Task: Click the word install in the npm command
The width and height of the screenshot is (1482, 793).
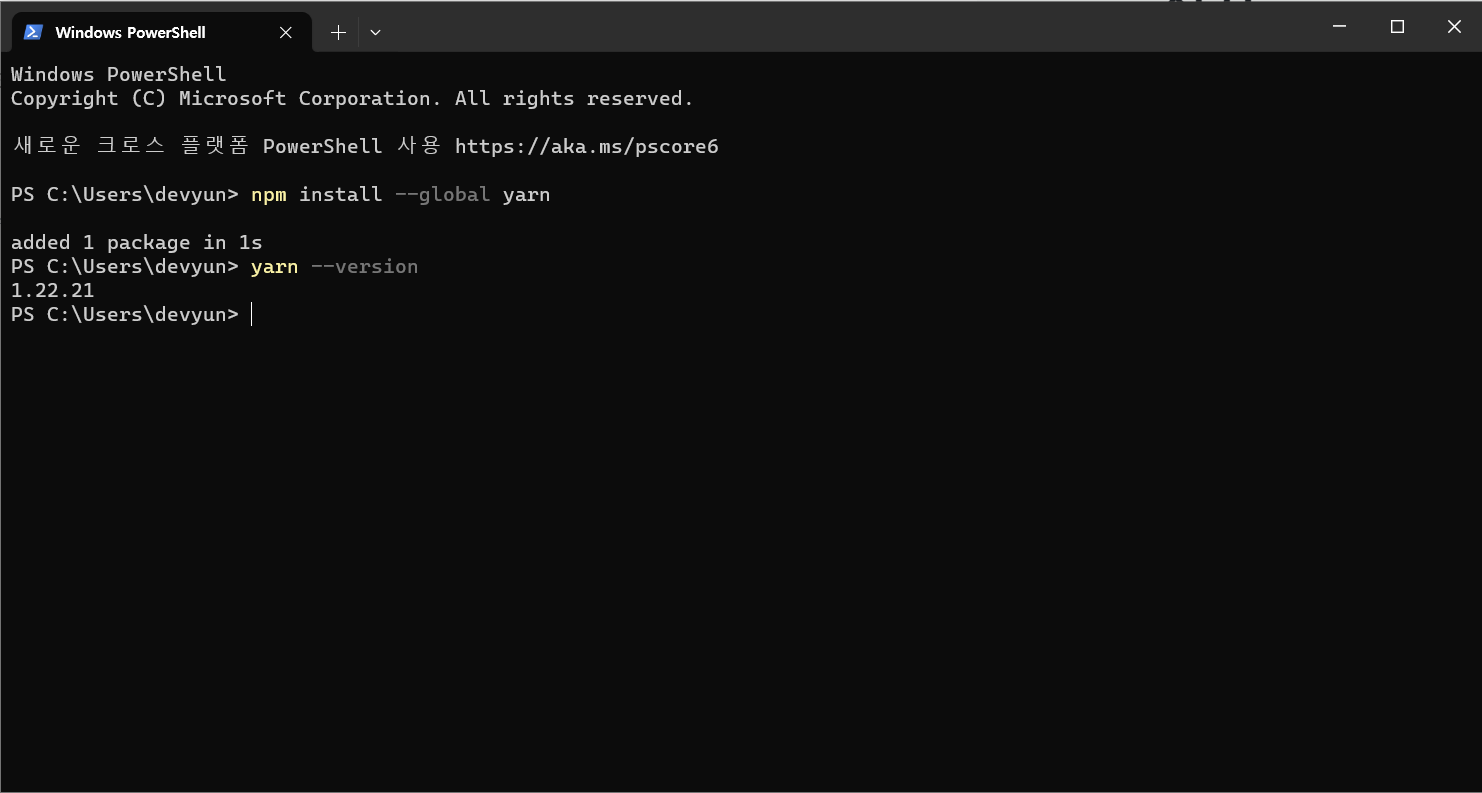Action: pos(341,195)
